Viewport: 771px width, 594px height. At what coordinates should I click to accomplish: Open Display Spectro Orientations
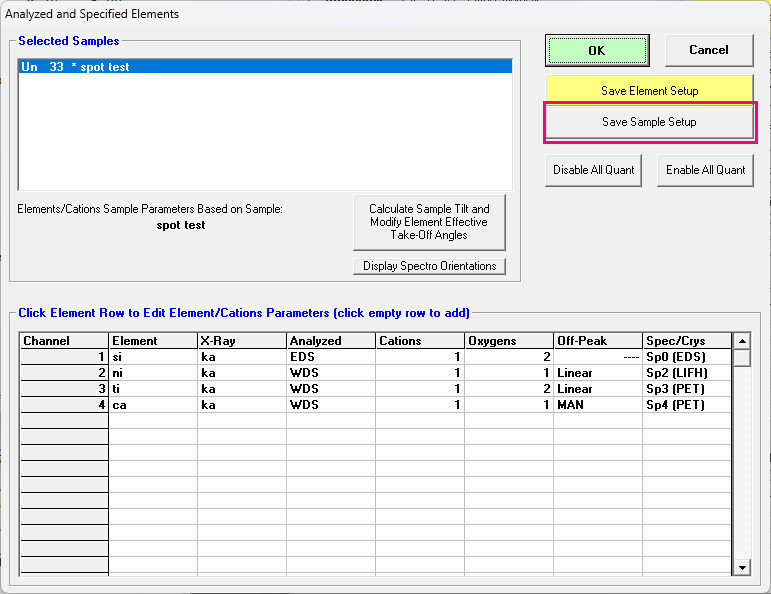coord(429,266)
